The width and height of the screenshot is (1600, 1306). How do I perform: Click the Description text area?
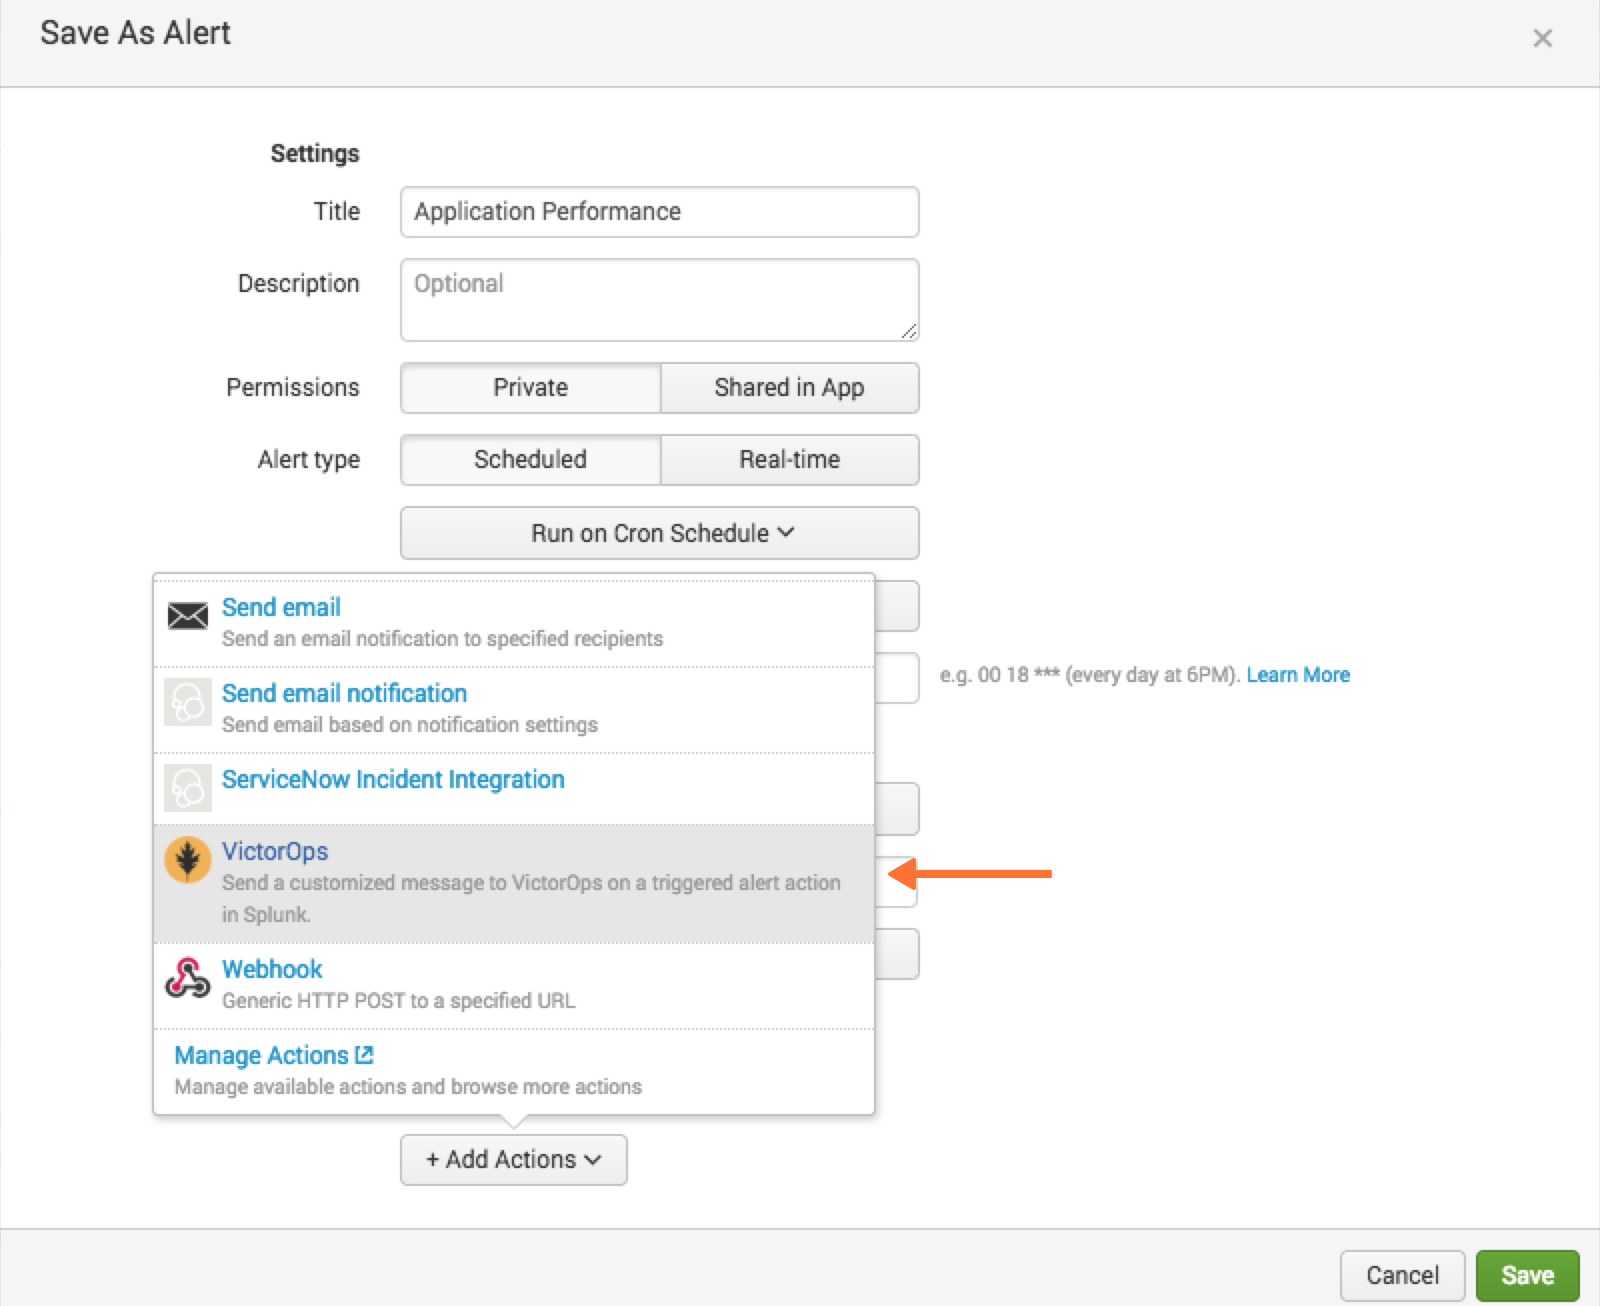660,300
